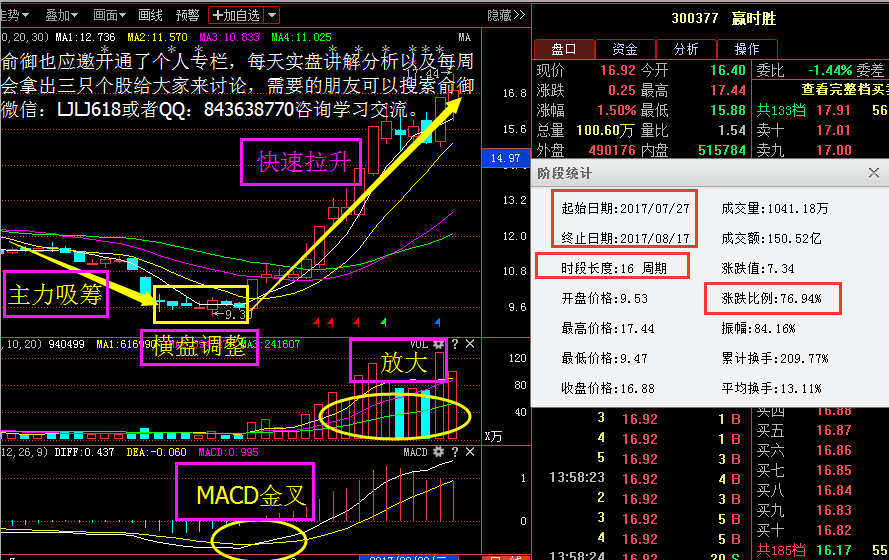The image size is (889, 560).
Task: Click the MACD panel help question mark
Action: coord(454,453)
